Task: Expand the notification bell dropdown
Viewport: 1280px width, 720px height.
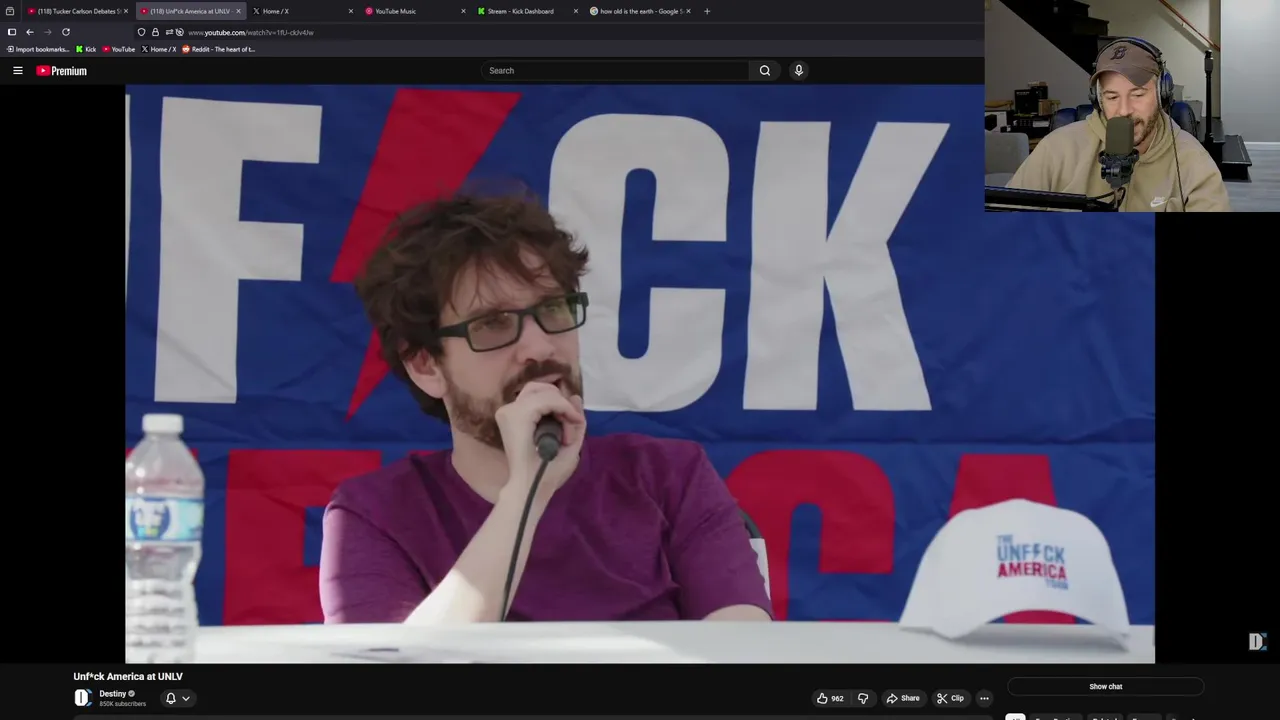Action: point(177,698)
